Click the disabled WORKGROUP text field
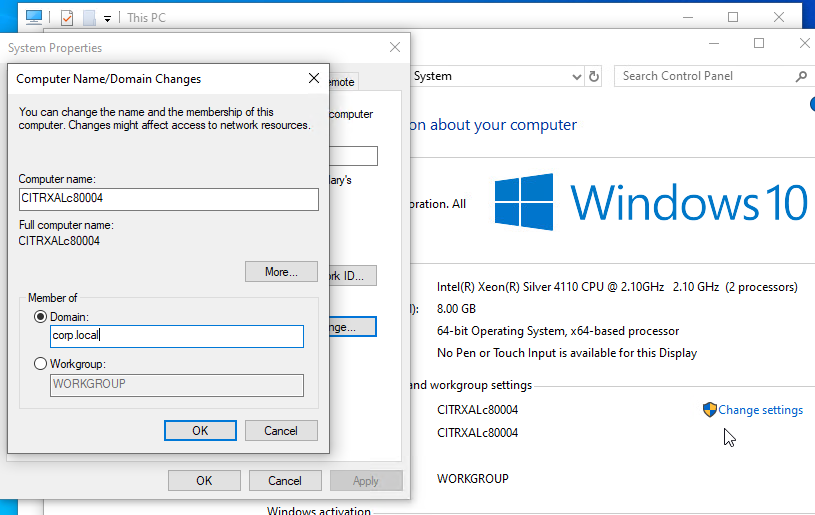 (x=177, y=385)
